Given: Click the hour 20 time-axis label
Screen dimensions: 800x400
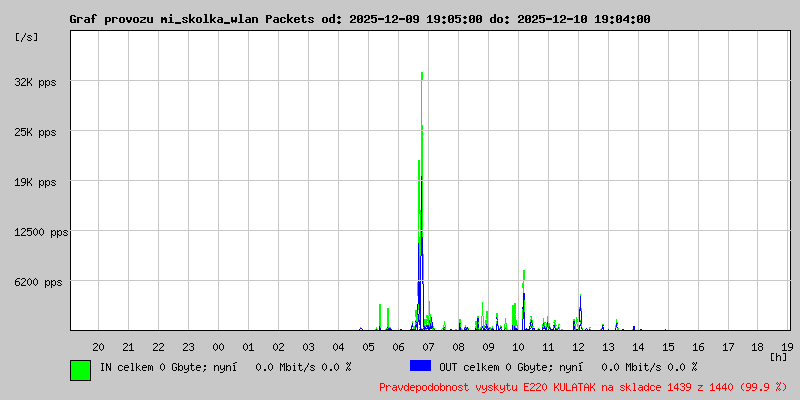Looking at the screenshot, I should point(98,347).
